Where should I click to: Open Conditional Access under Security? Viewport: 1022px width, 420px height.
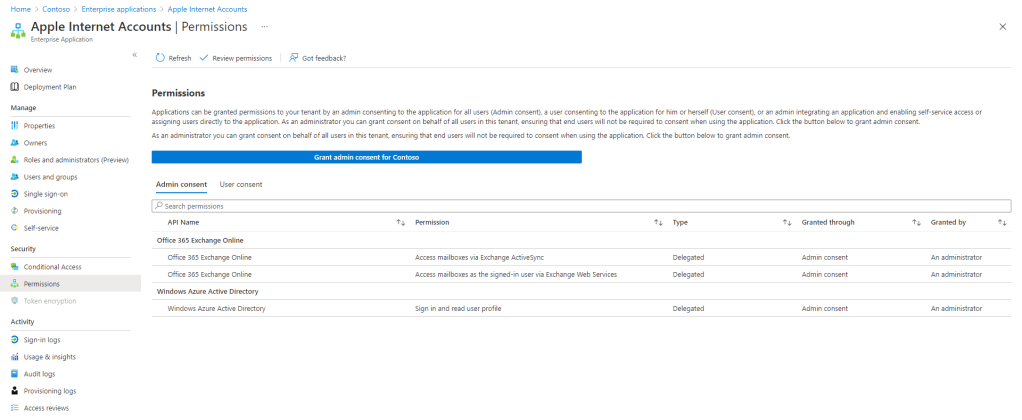pos(52,266)
